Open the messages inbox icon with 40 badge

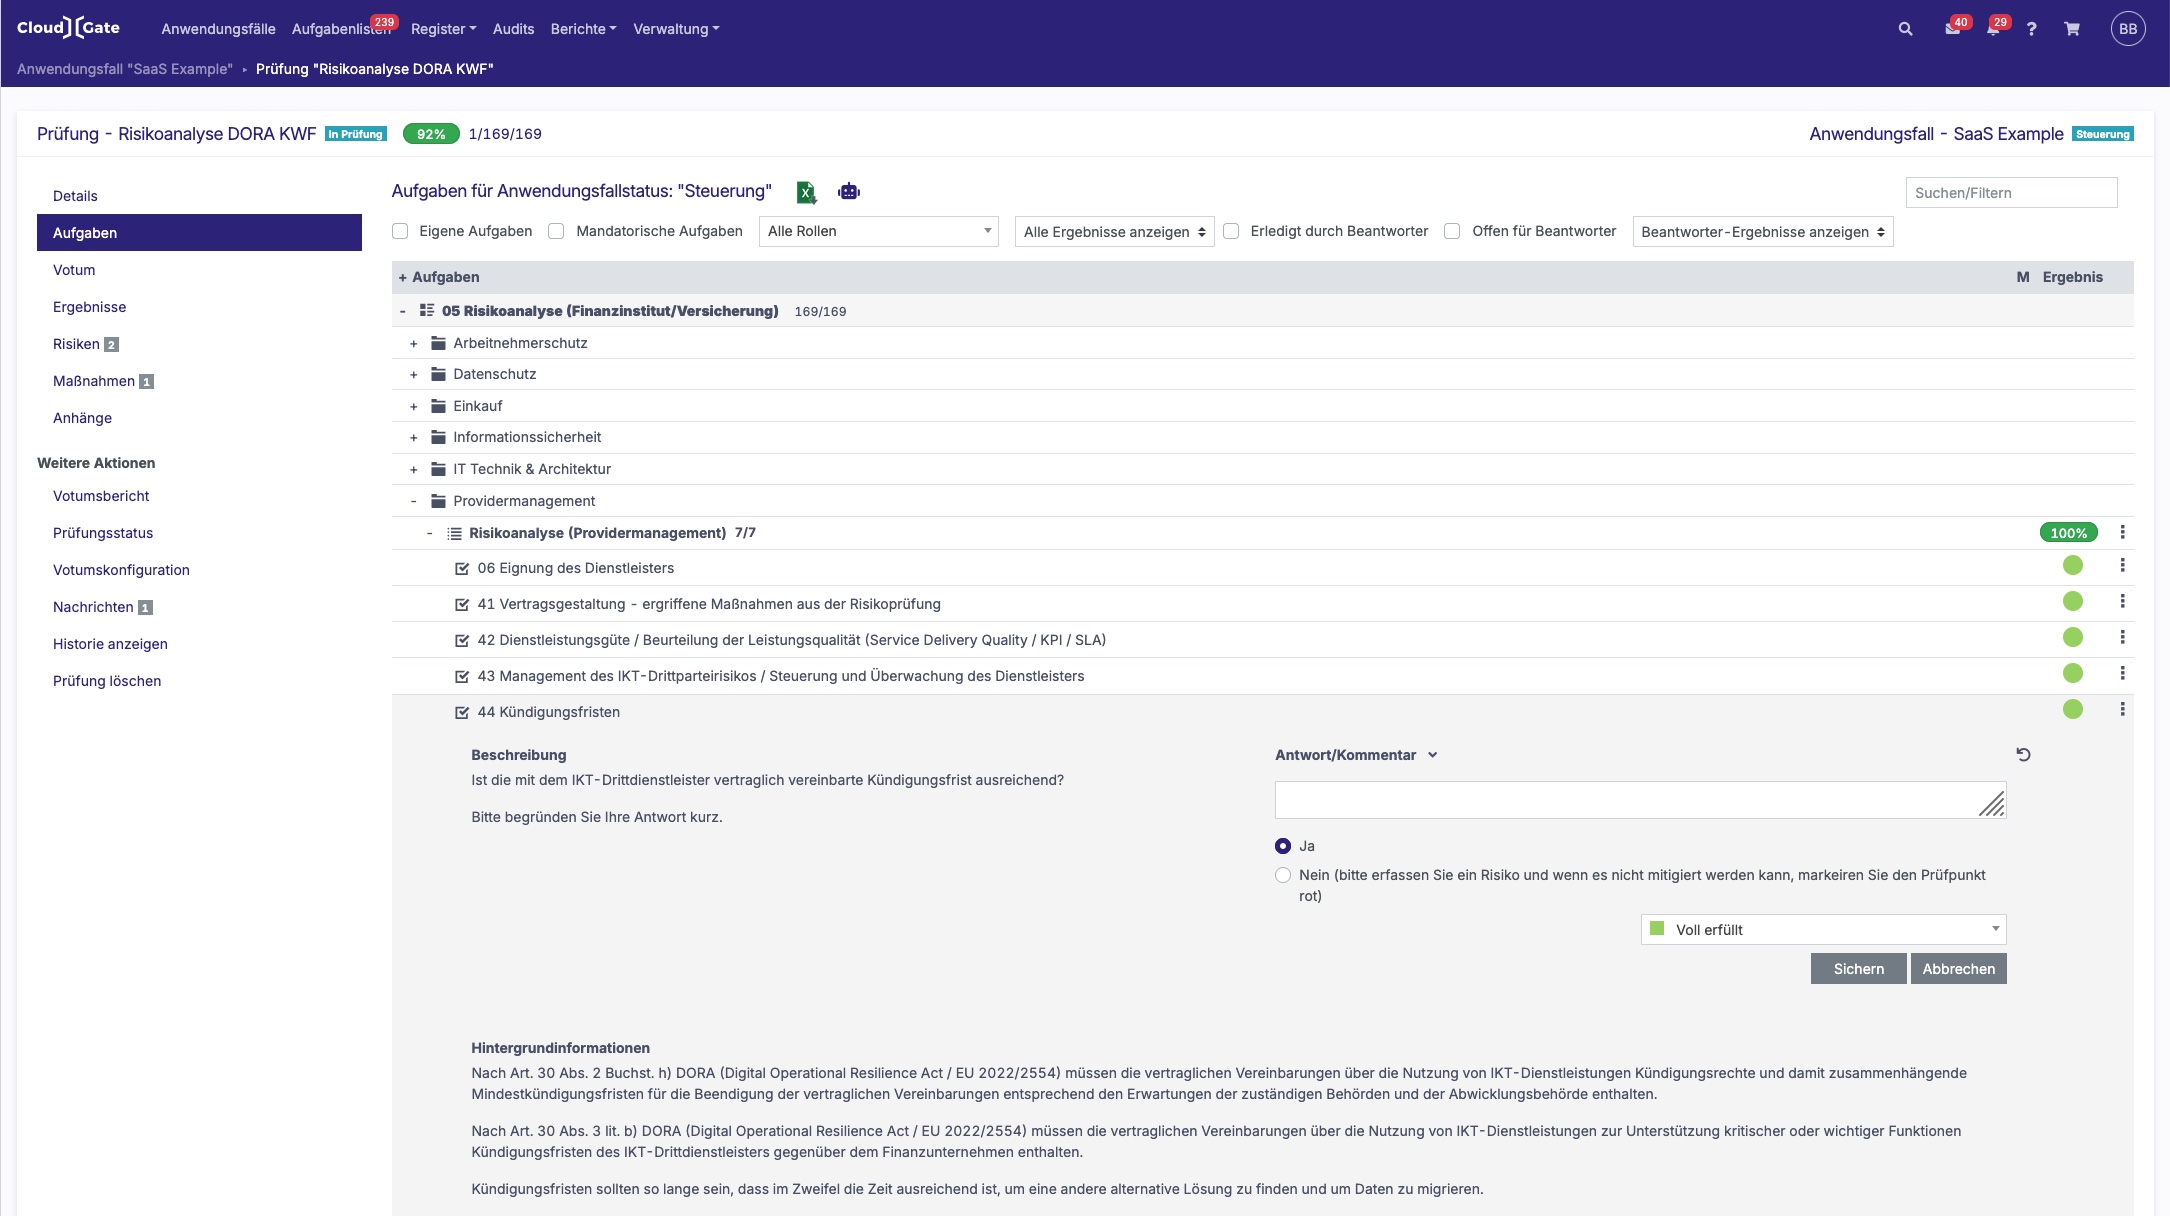tap(1951, 29)
